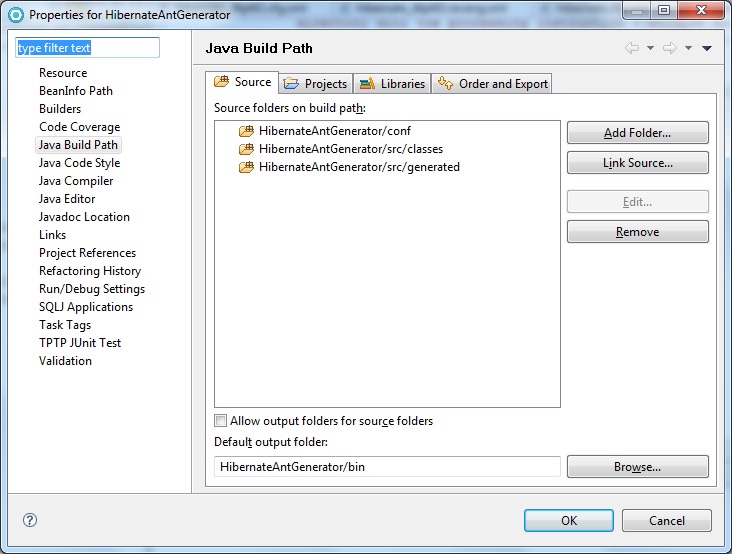Click Browse... for default output folder
The width and height of the screenshot is (732, 554).
(x=638, y=467)
